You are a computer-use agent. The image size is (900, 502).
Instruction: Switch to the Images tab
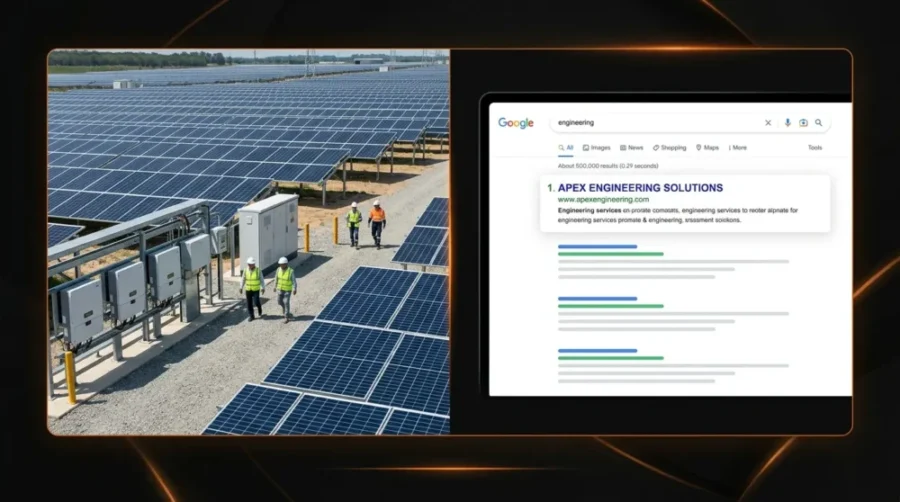597,148
